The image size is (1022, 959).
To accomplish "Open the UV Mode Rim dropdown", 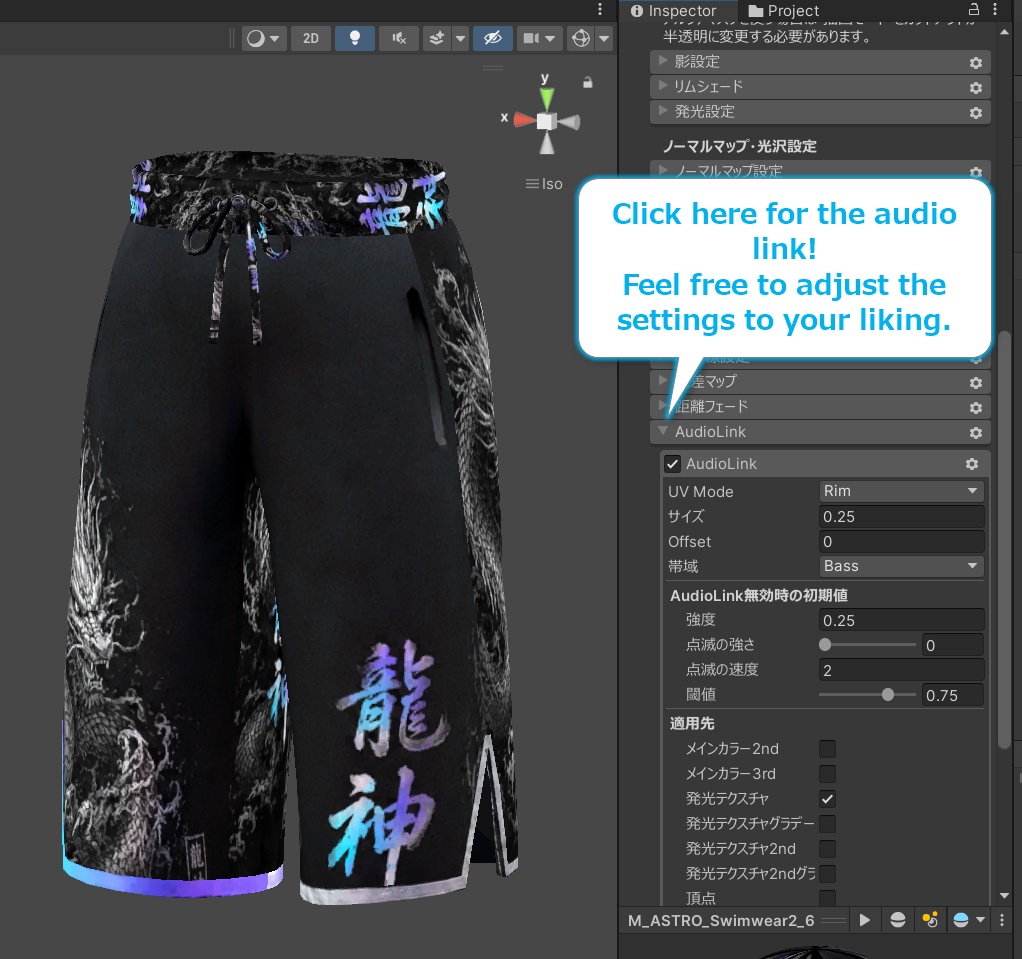I will pos(901,491).
